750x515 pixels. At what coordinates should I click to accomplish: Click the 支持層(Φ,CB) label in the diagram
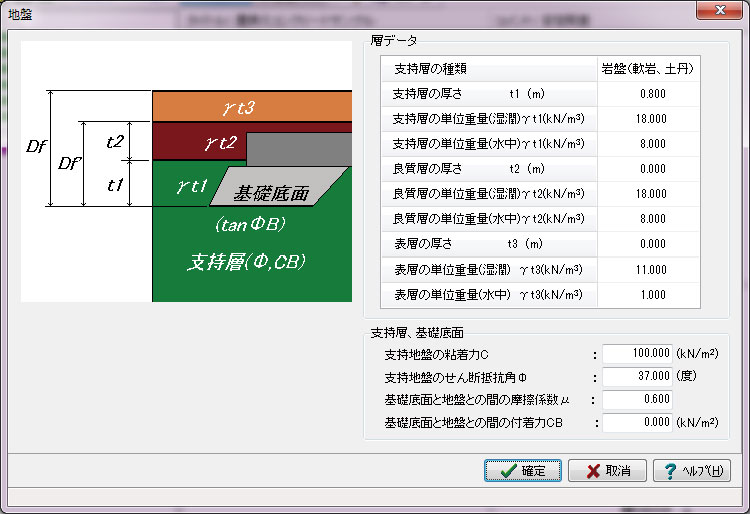click(246, 262)
